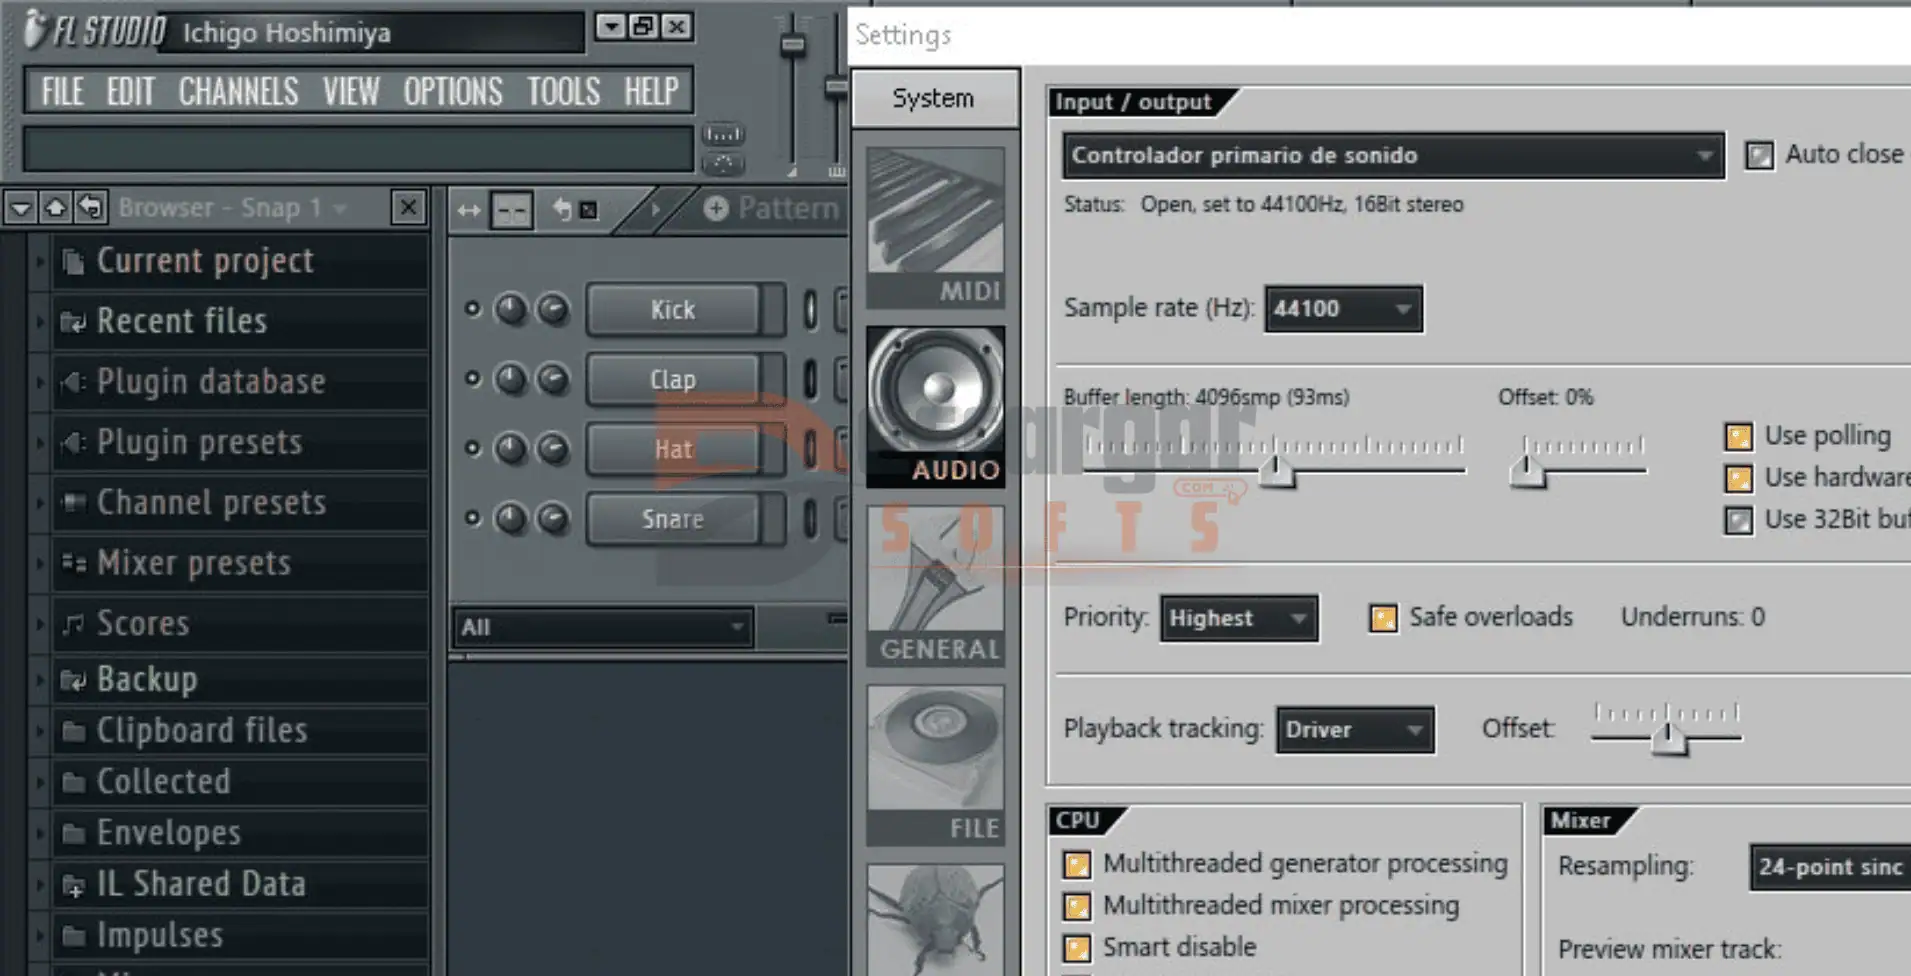Open the MIDI settings page
Viewport: 1911px width, 976px height.
tap(935, 227)
